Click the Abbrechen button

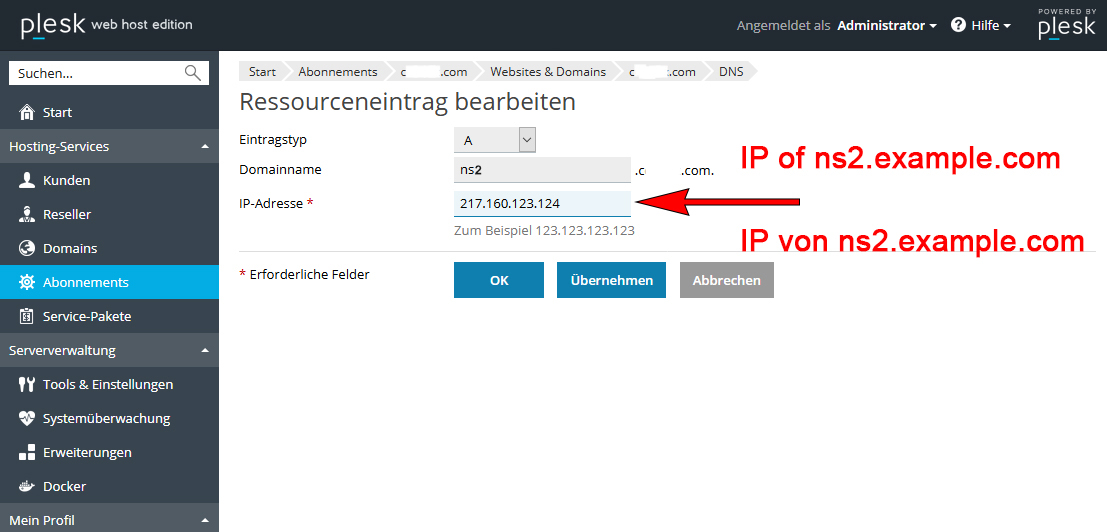click(726, 280)
